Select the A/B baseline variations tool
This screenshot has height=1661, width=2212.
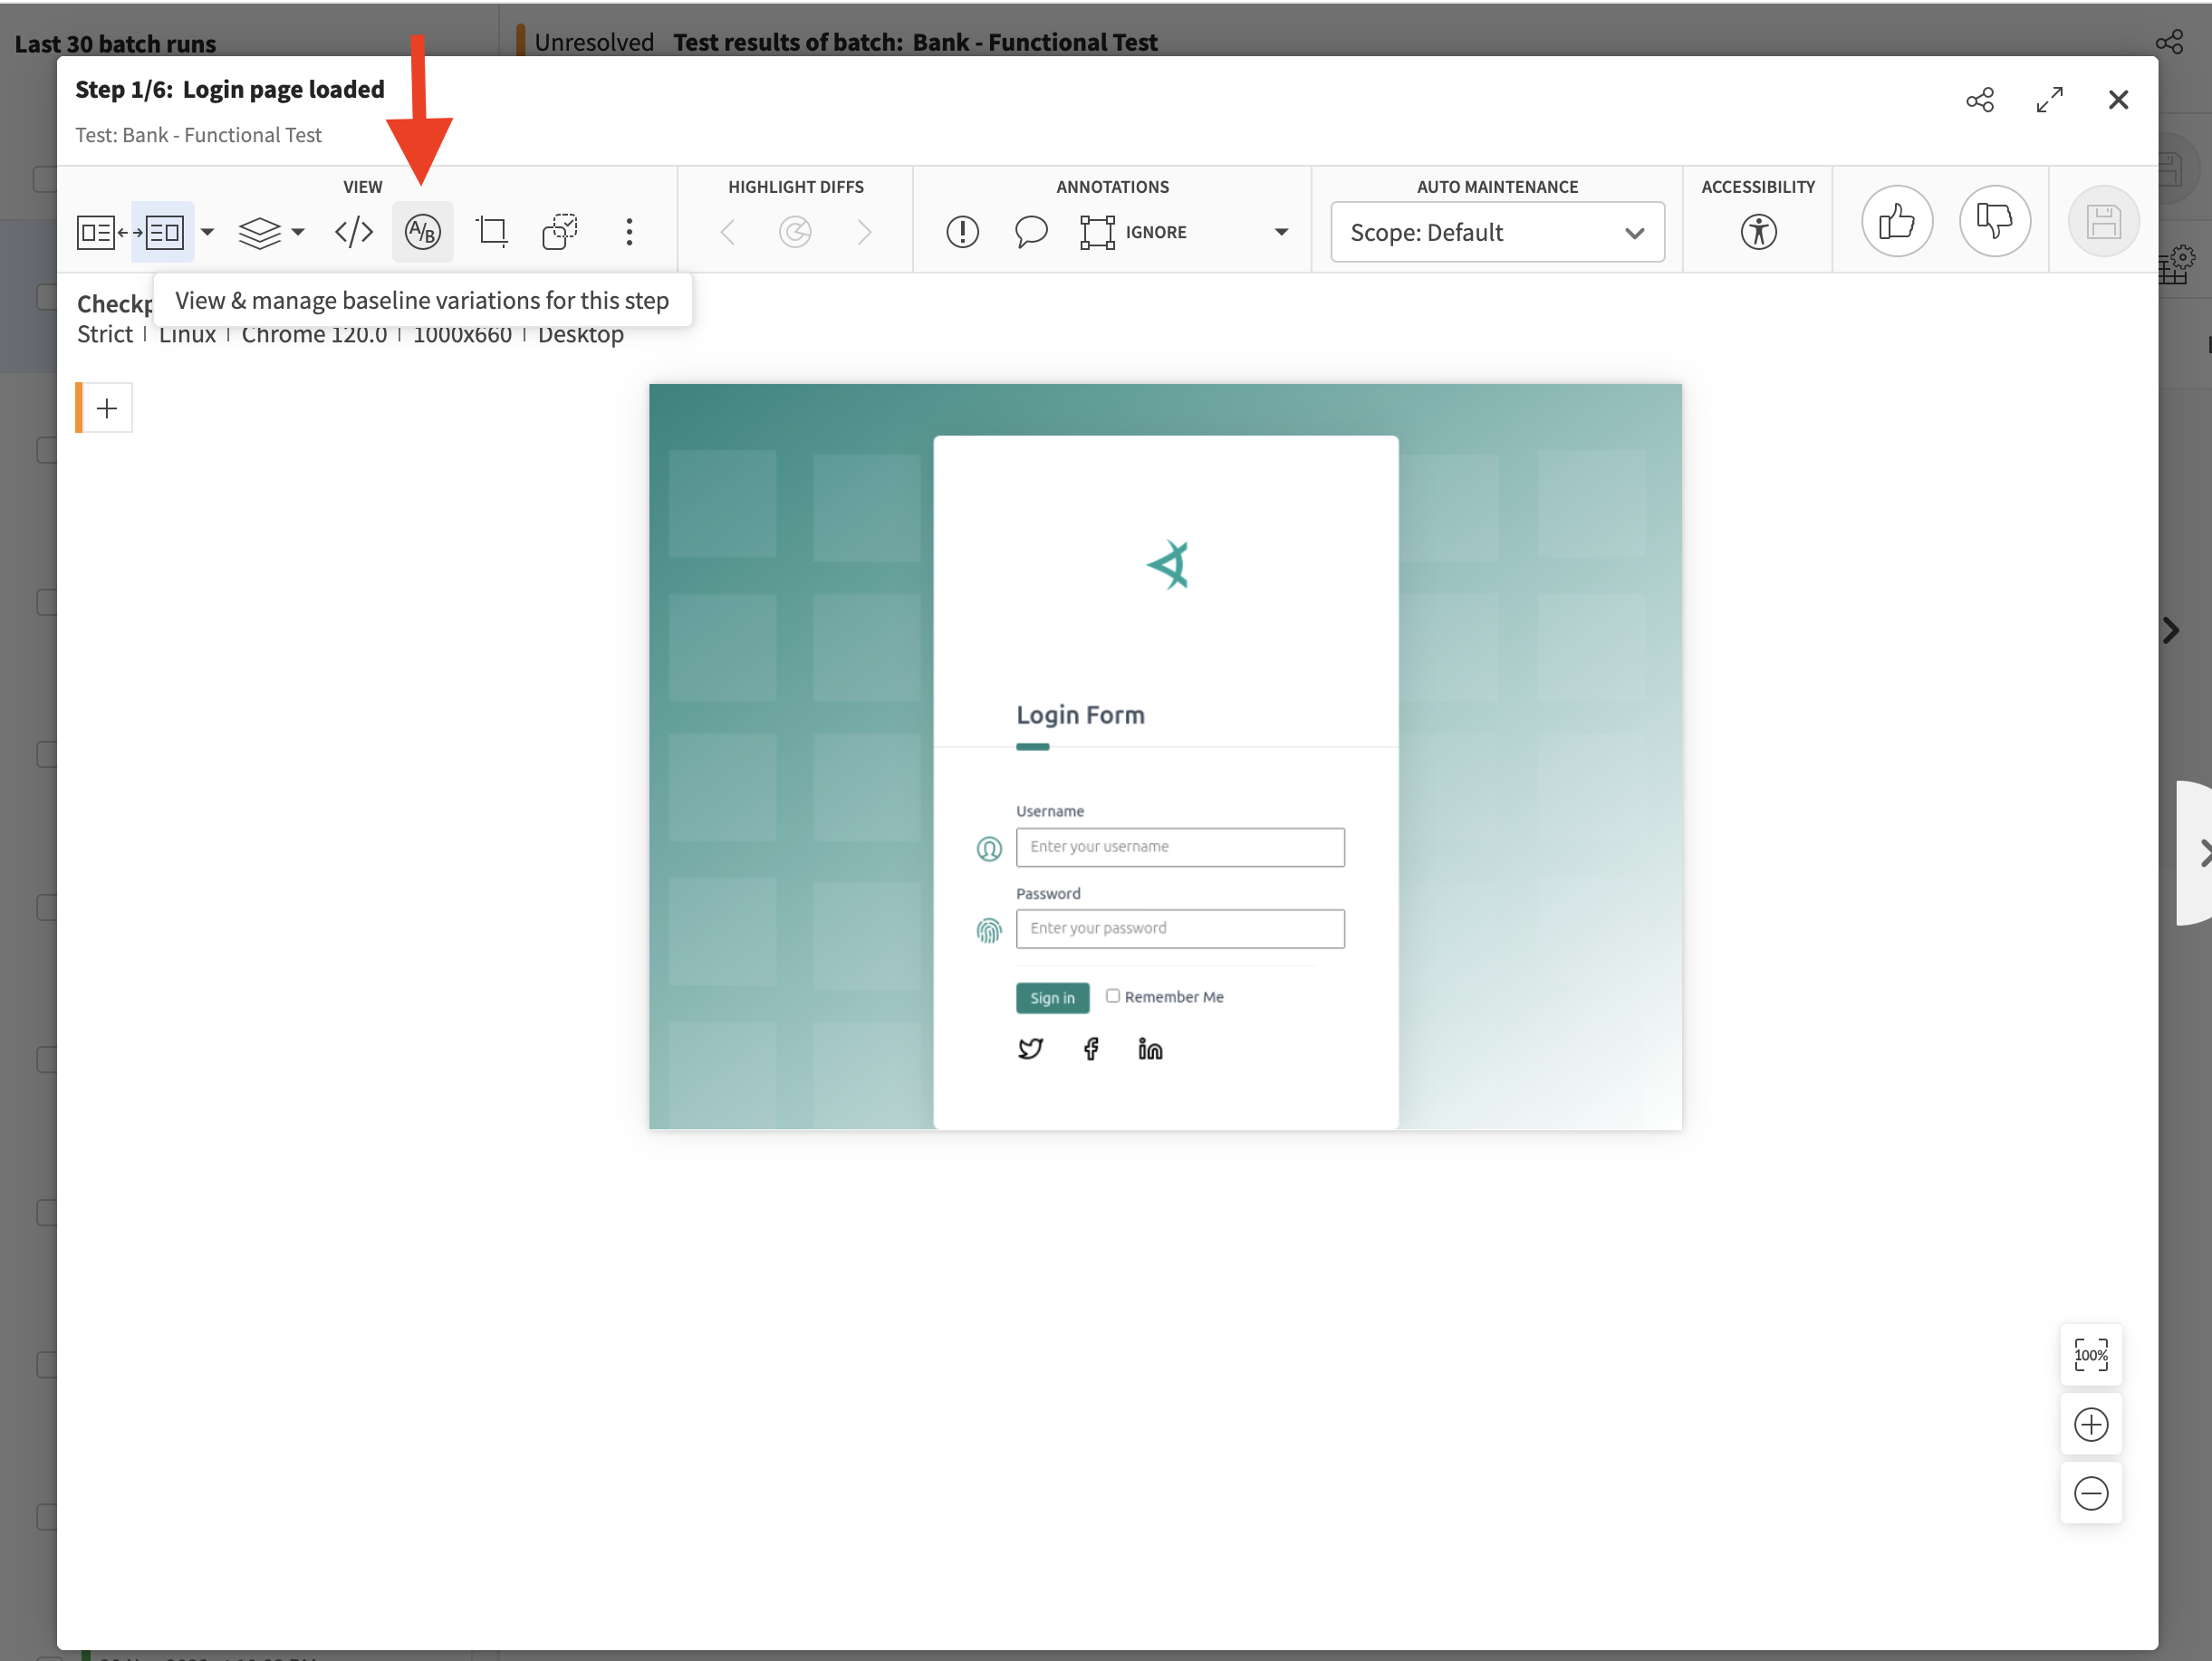point(422,231)
